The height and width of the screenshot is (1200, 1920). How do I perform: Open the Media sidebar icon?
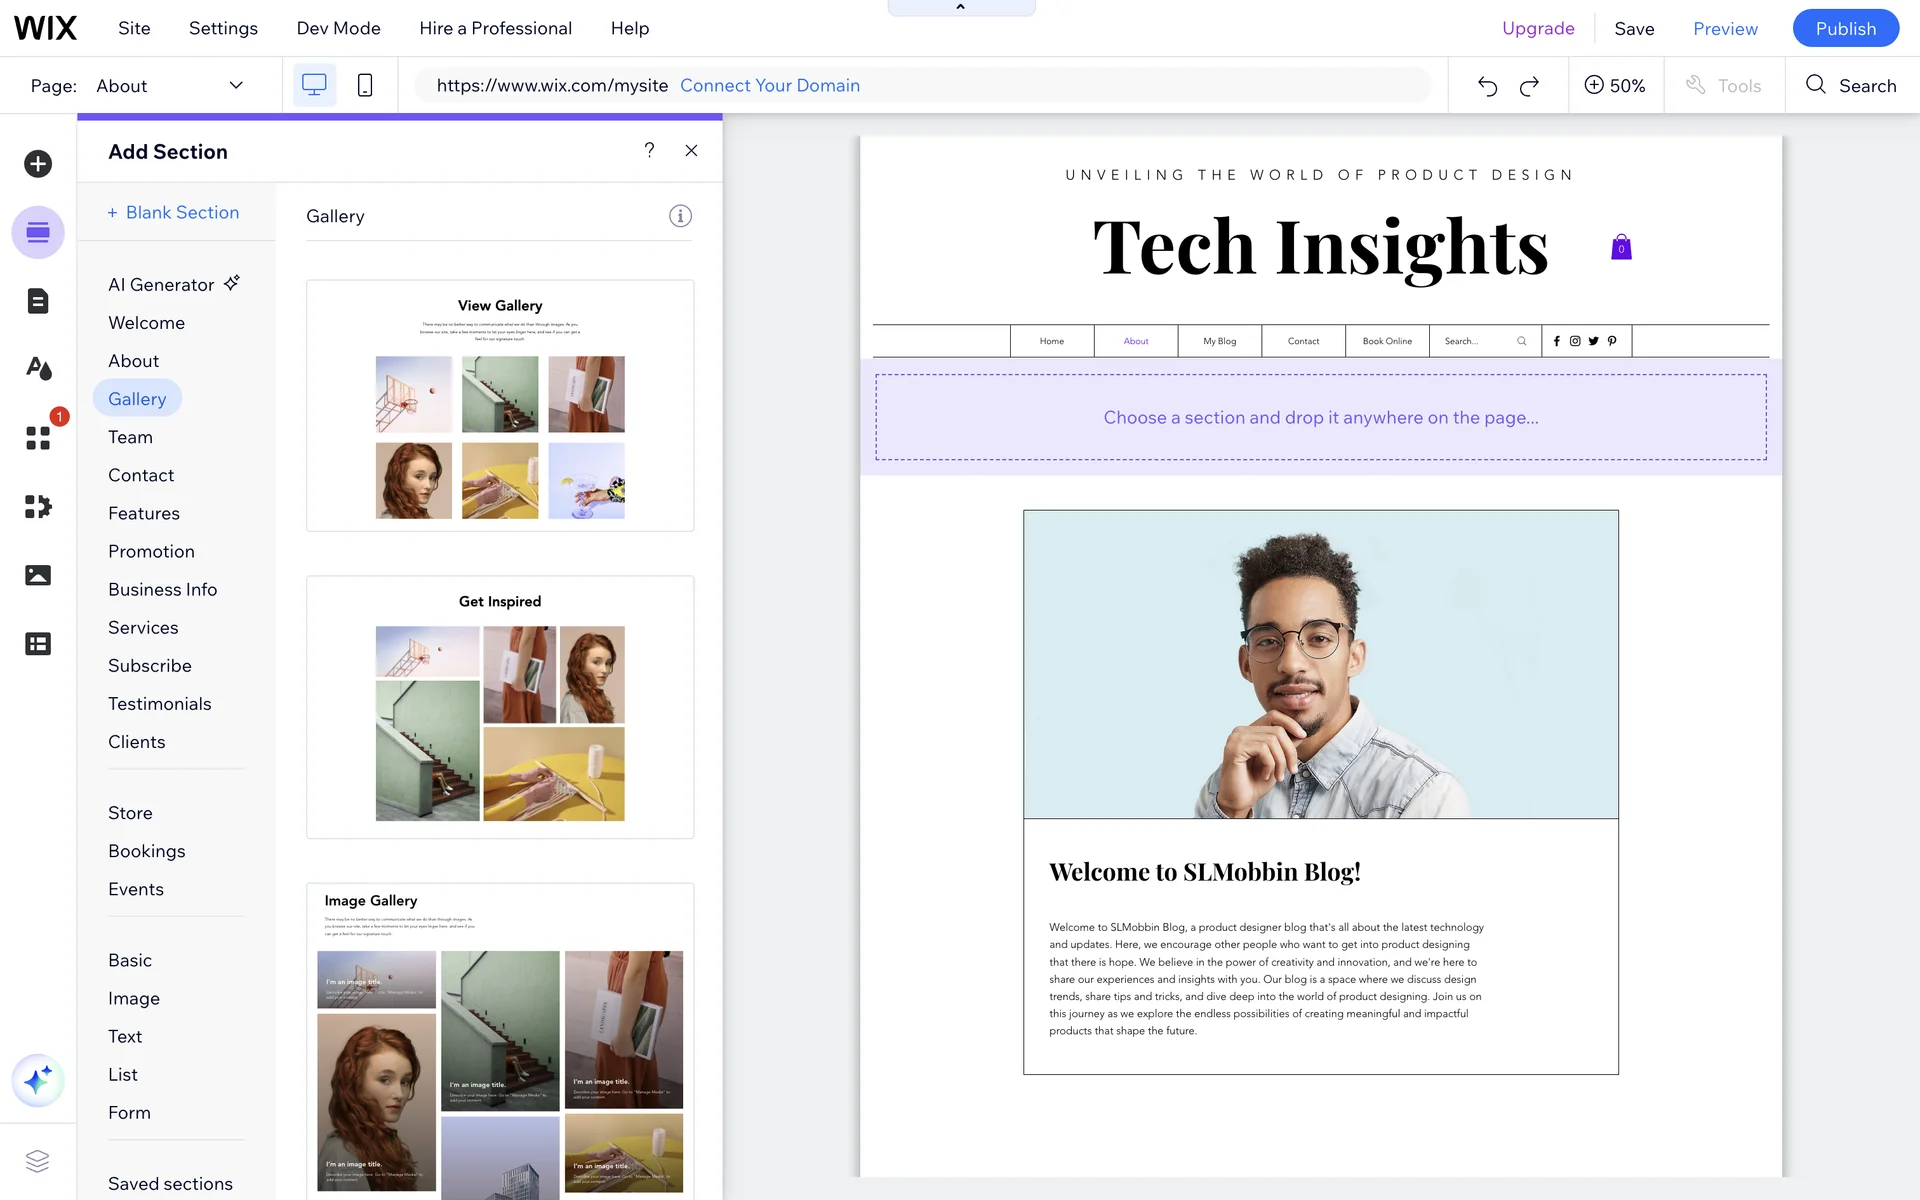pos(38,575)
